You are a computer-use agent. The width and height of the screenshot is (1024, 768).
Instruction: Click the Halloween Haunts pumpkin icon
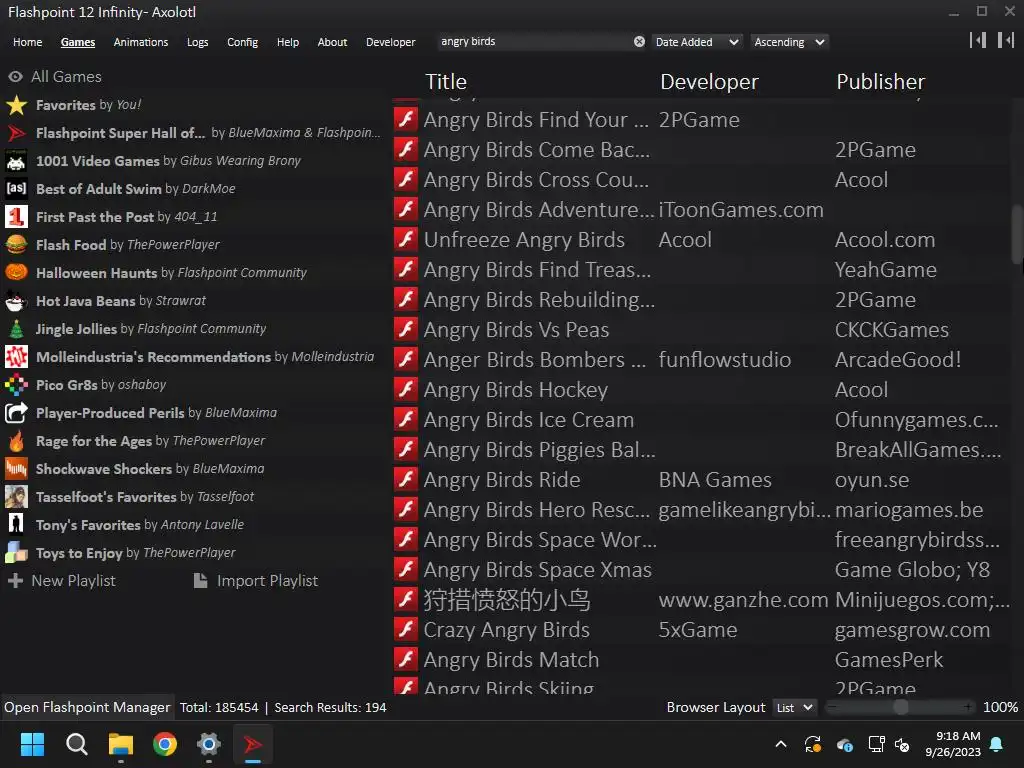(x=16, y=272)
